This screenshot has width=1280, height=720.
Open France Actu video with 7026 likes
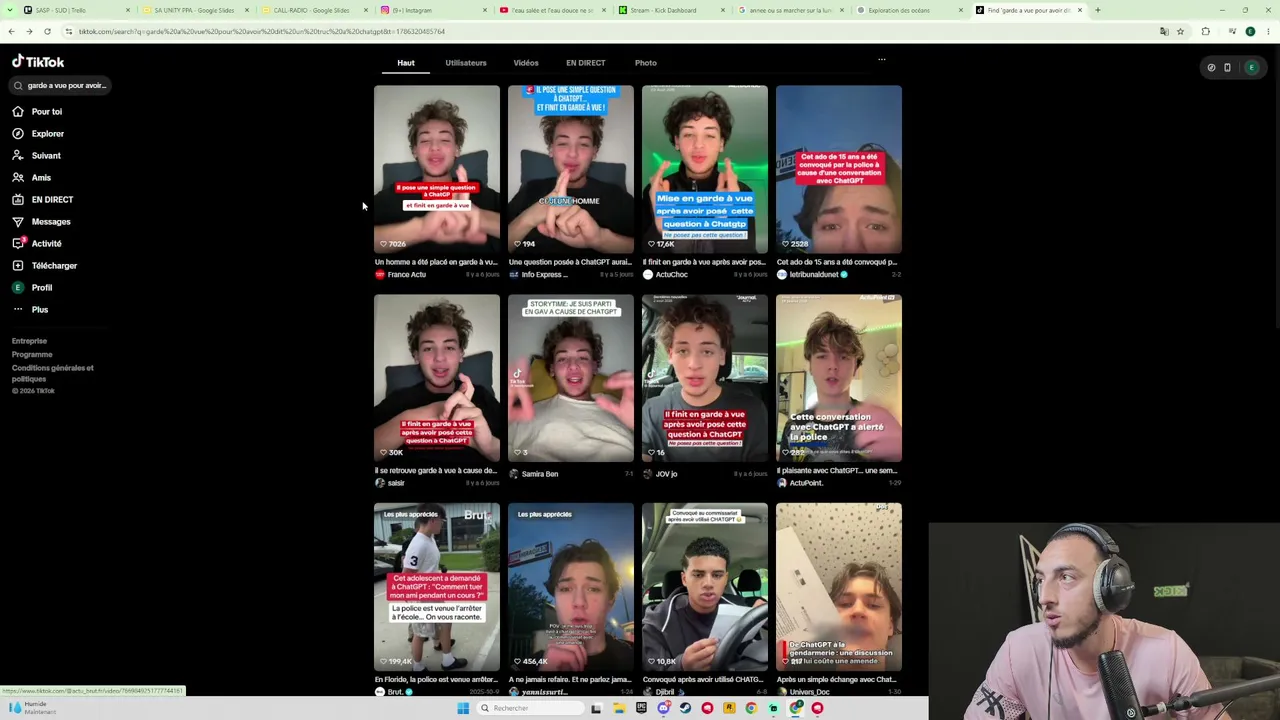point(437,169)
